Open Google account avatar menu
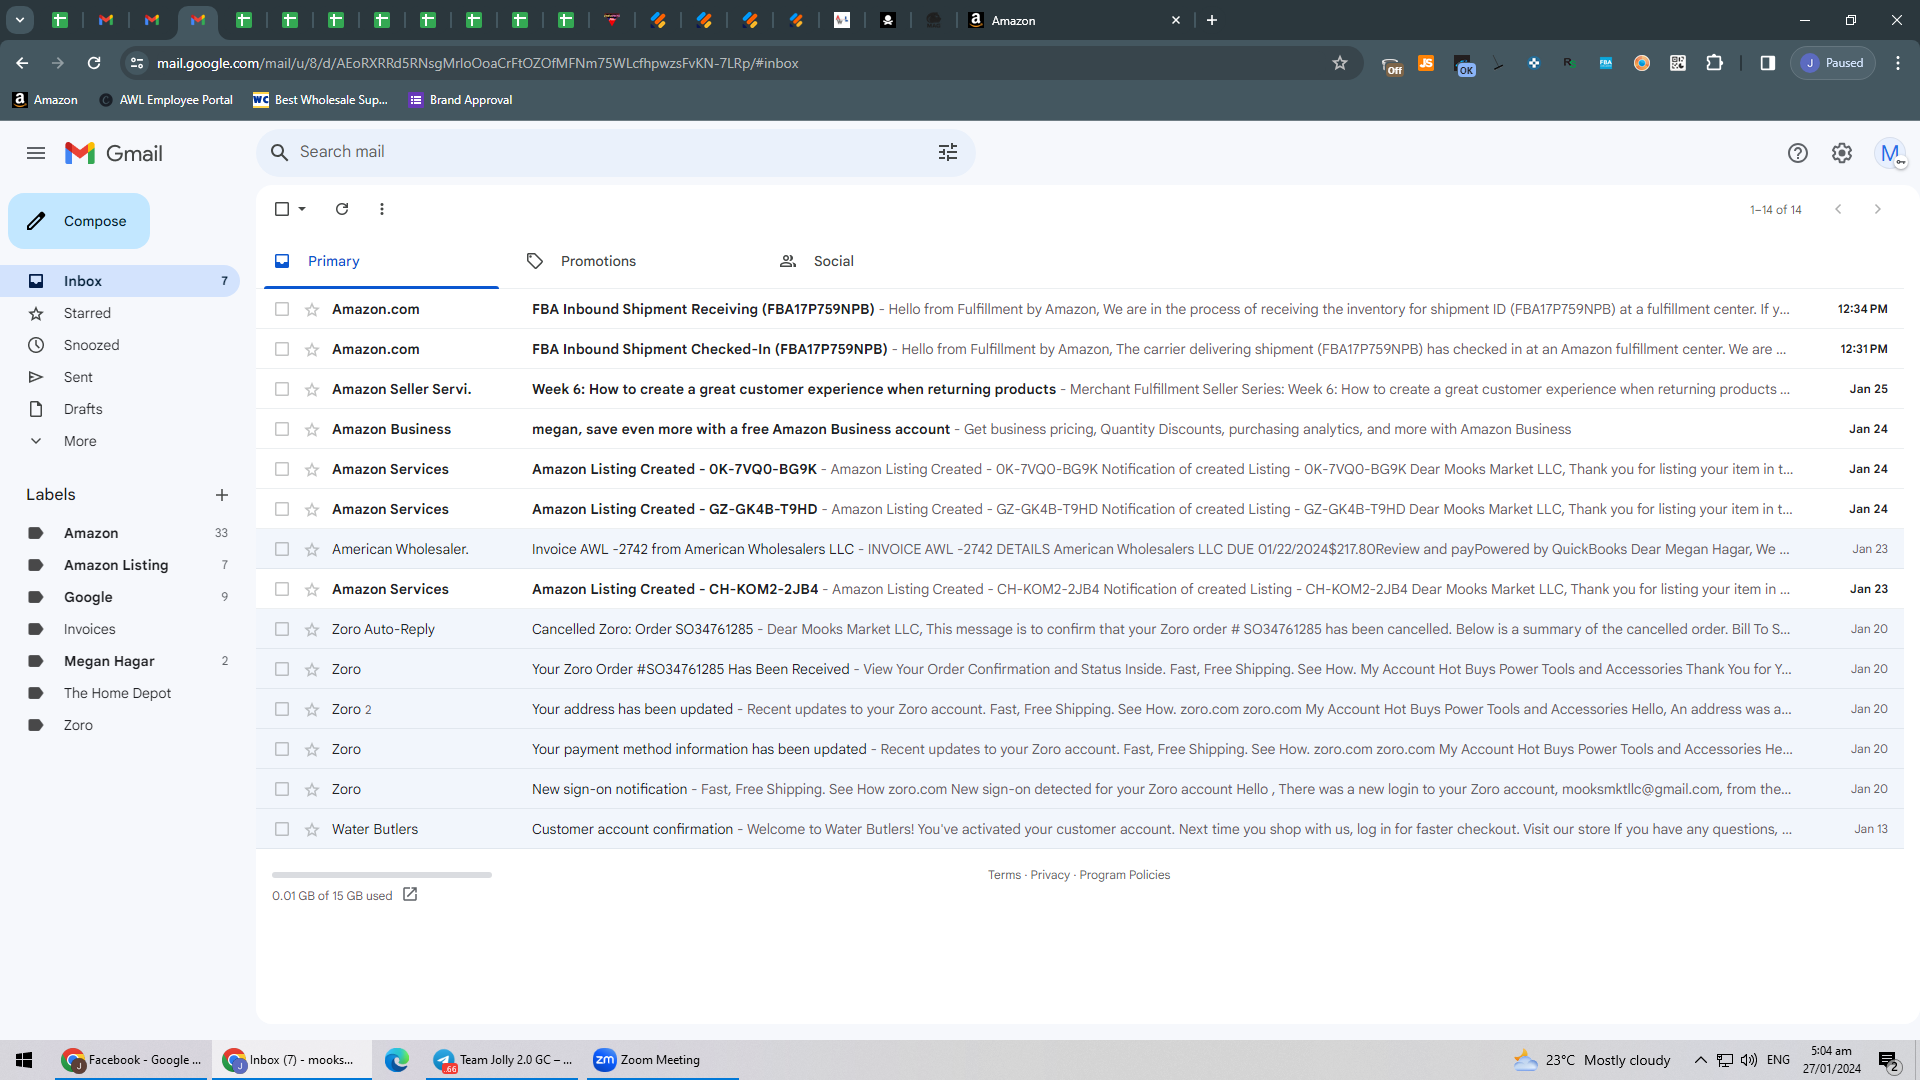This screenshot has width=1920, height=1080. [1889, 153]
